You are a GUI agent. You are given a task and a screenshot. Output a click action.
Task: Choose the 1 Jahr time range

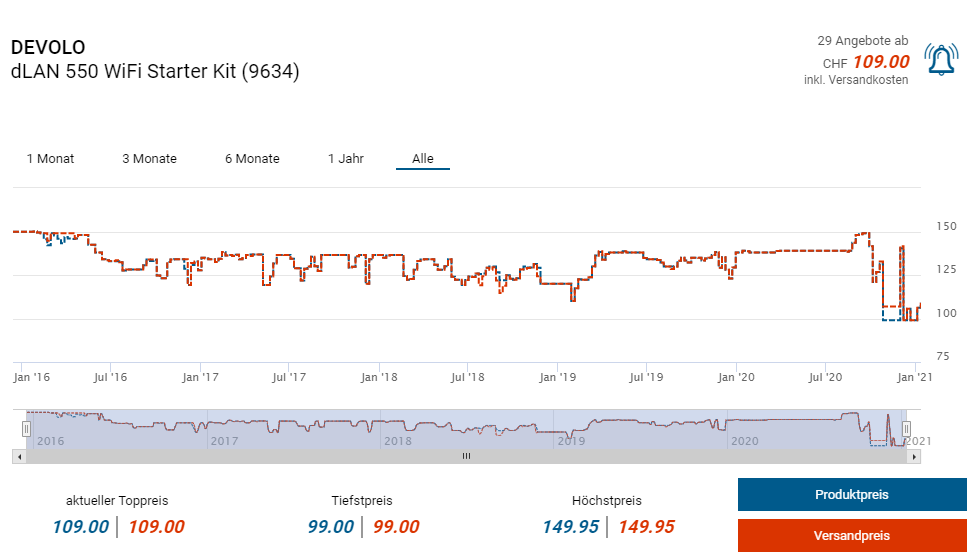tap(346, 159)
